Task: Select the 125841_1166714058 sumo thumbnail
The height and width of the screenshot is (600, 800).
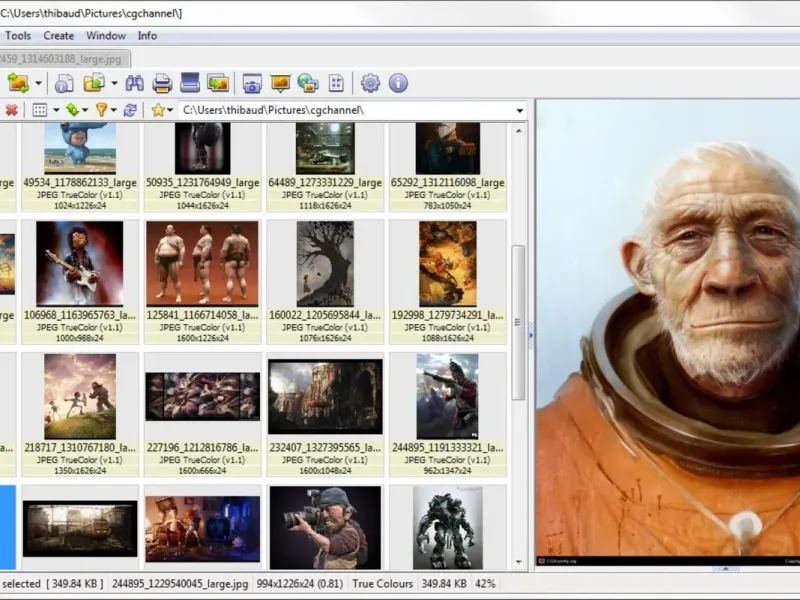Action: pos(202,264)
